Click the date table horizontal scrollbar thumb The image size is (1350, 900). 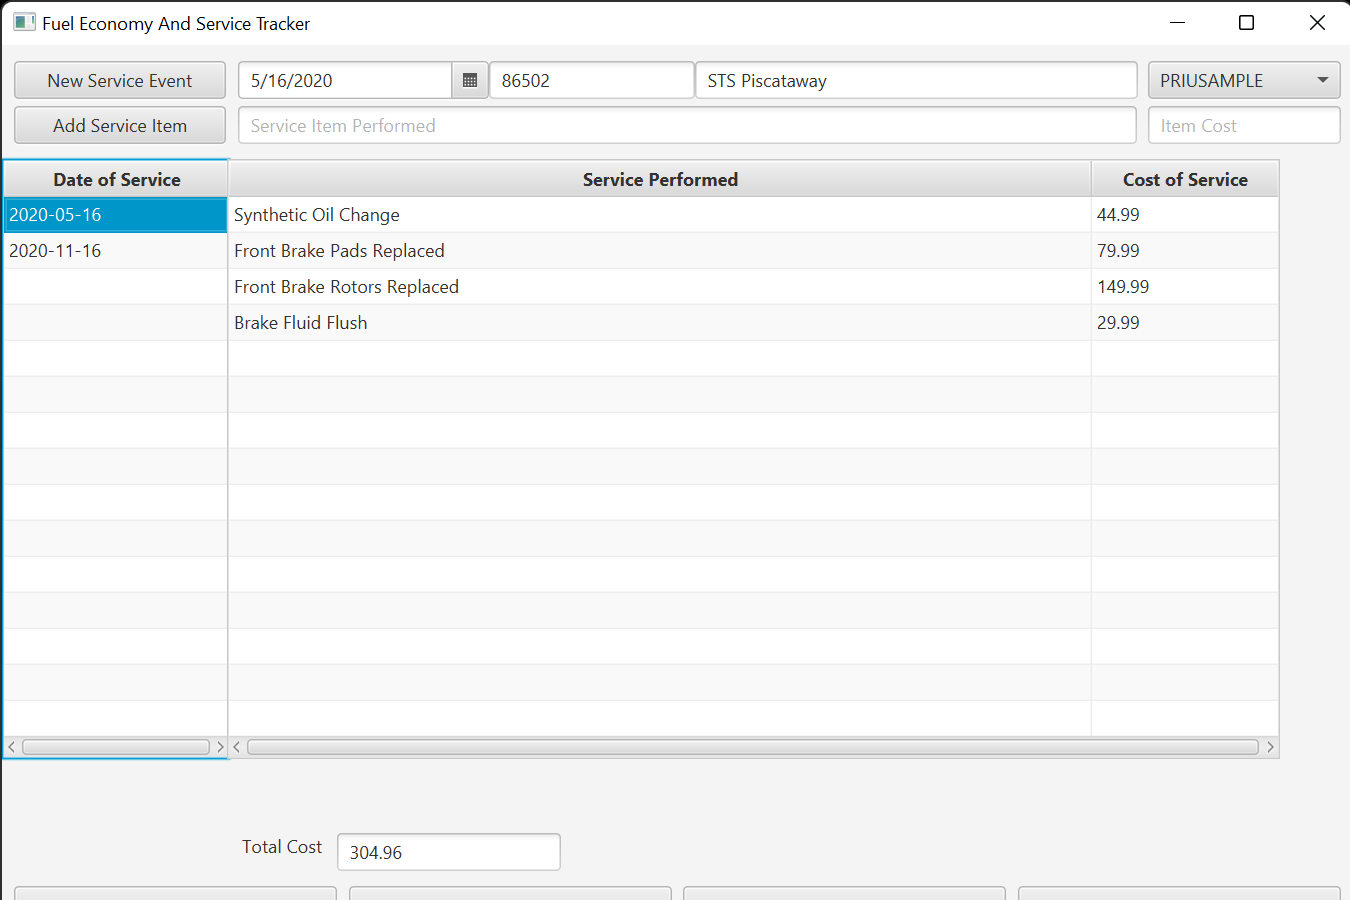click(116, 747)
